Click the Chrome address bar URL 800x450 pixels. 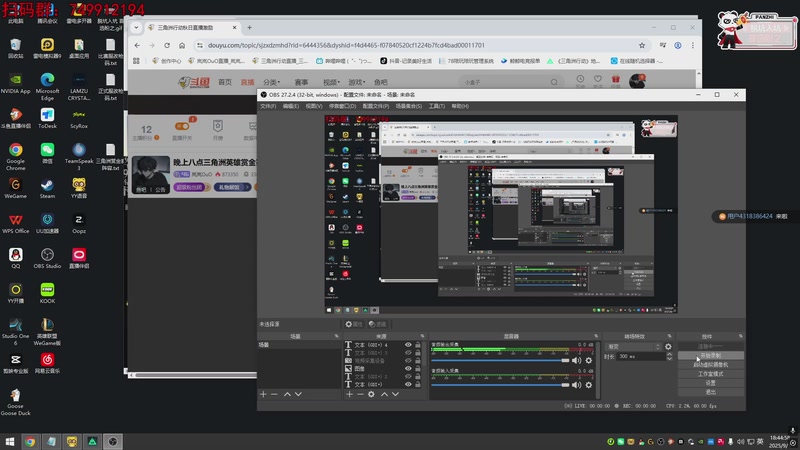[340, 45]
